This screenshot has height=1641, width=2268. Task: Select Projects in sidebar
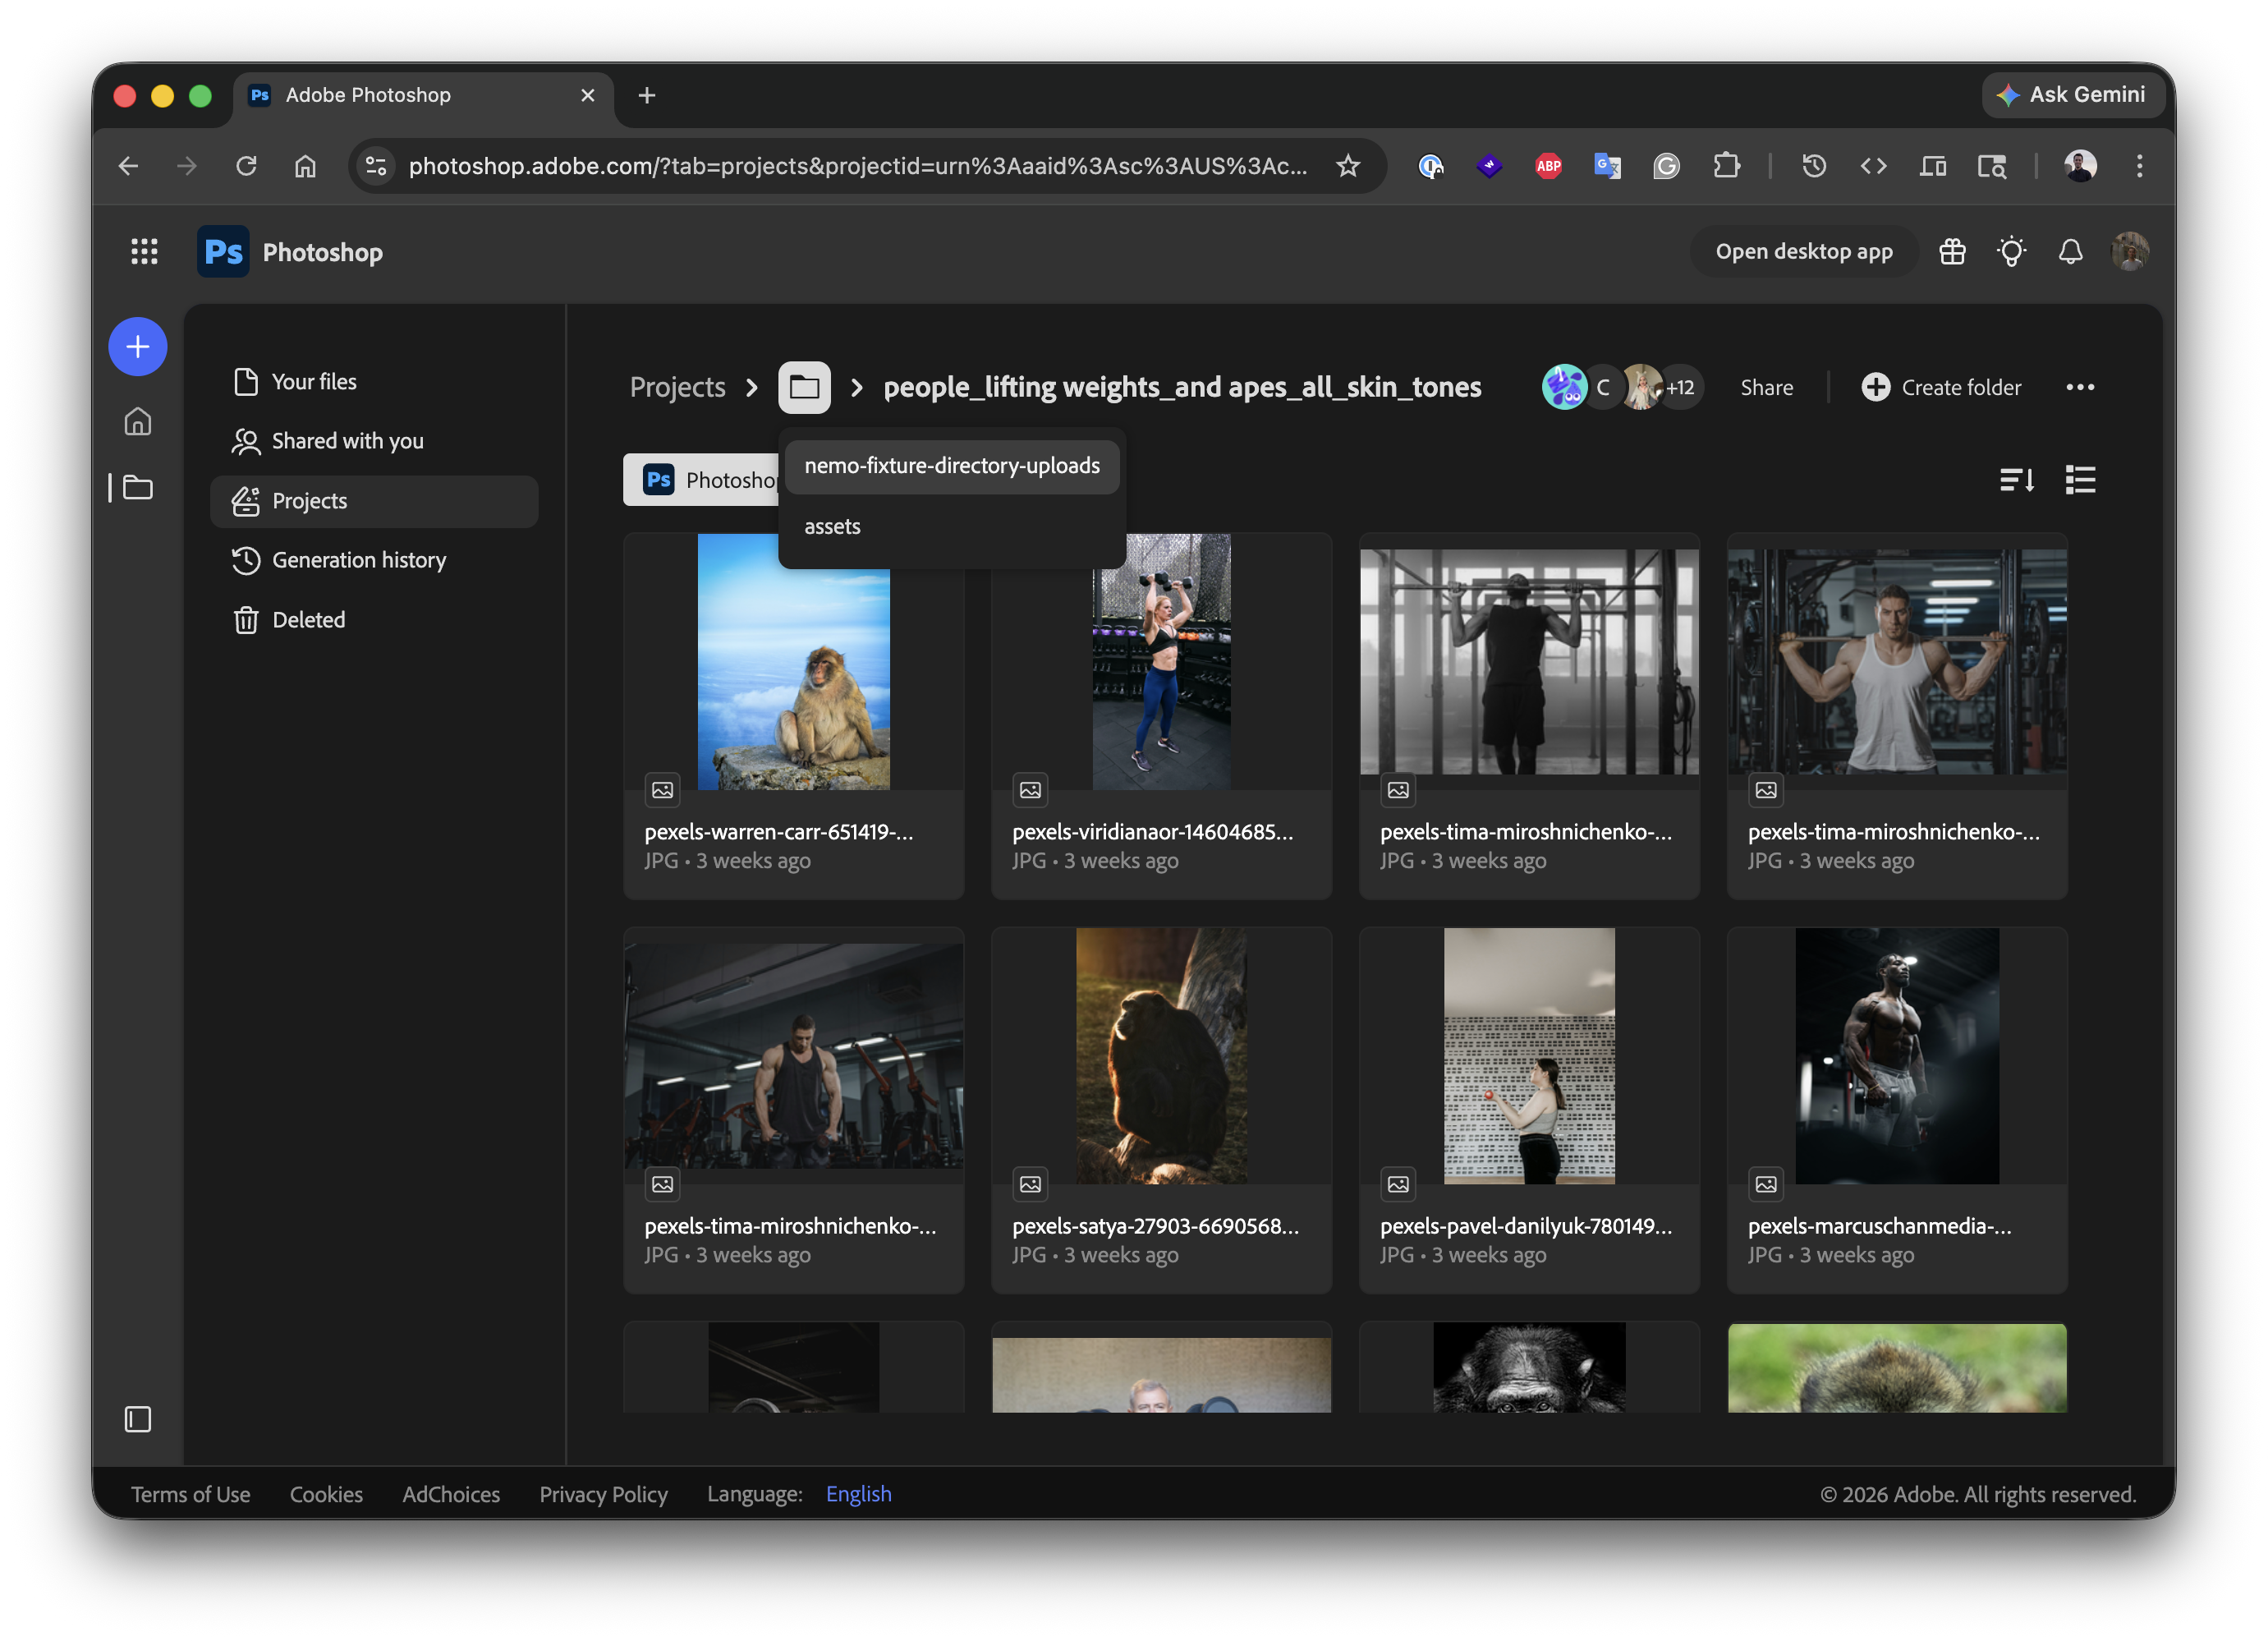click(374, 501)
